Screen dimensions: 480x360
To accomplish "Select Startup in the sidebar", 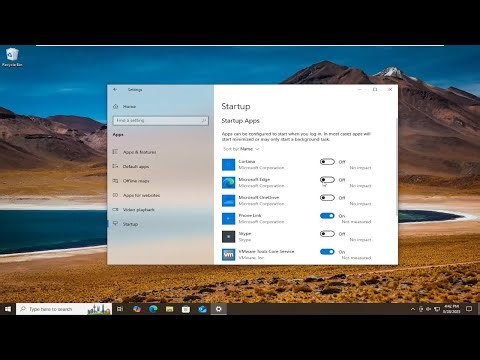I will pyautogui.click(x=130, y=224).
